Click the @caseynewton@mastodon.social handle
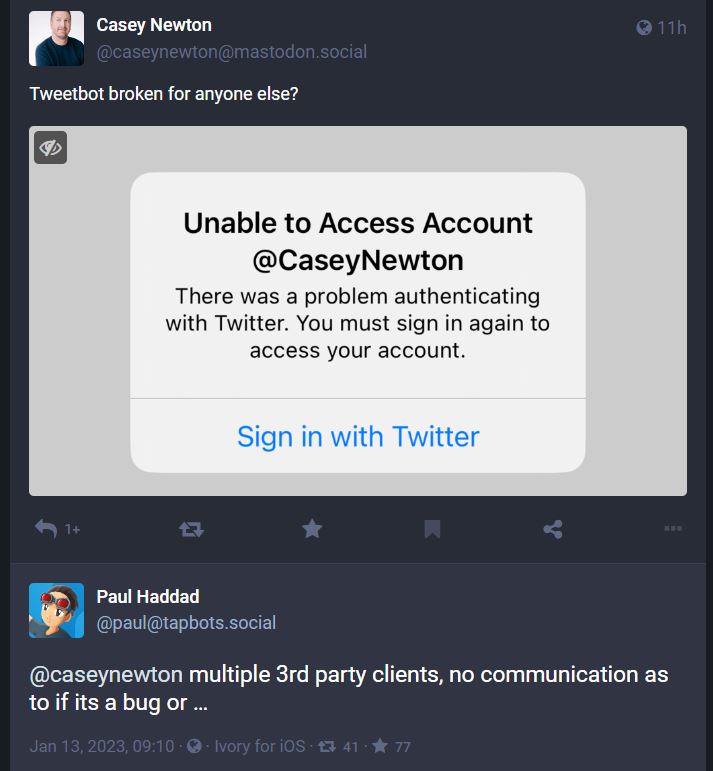This screenshot has width=713, height=771. tap(231, 52)
